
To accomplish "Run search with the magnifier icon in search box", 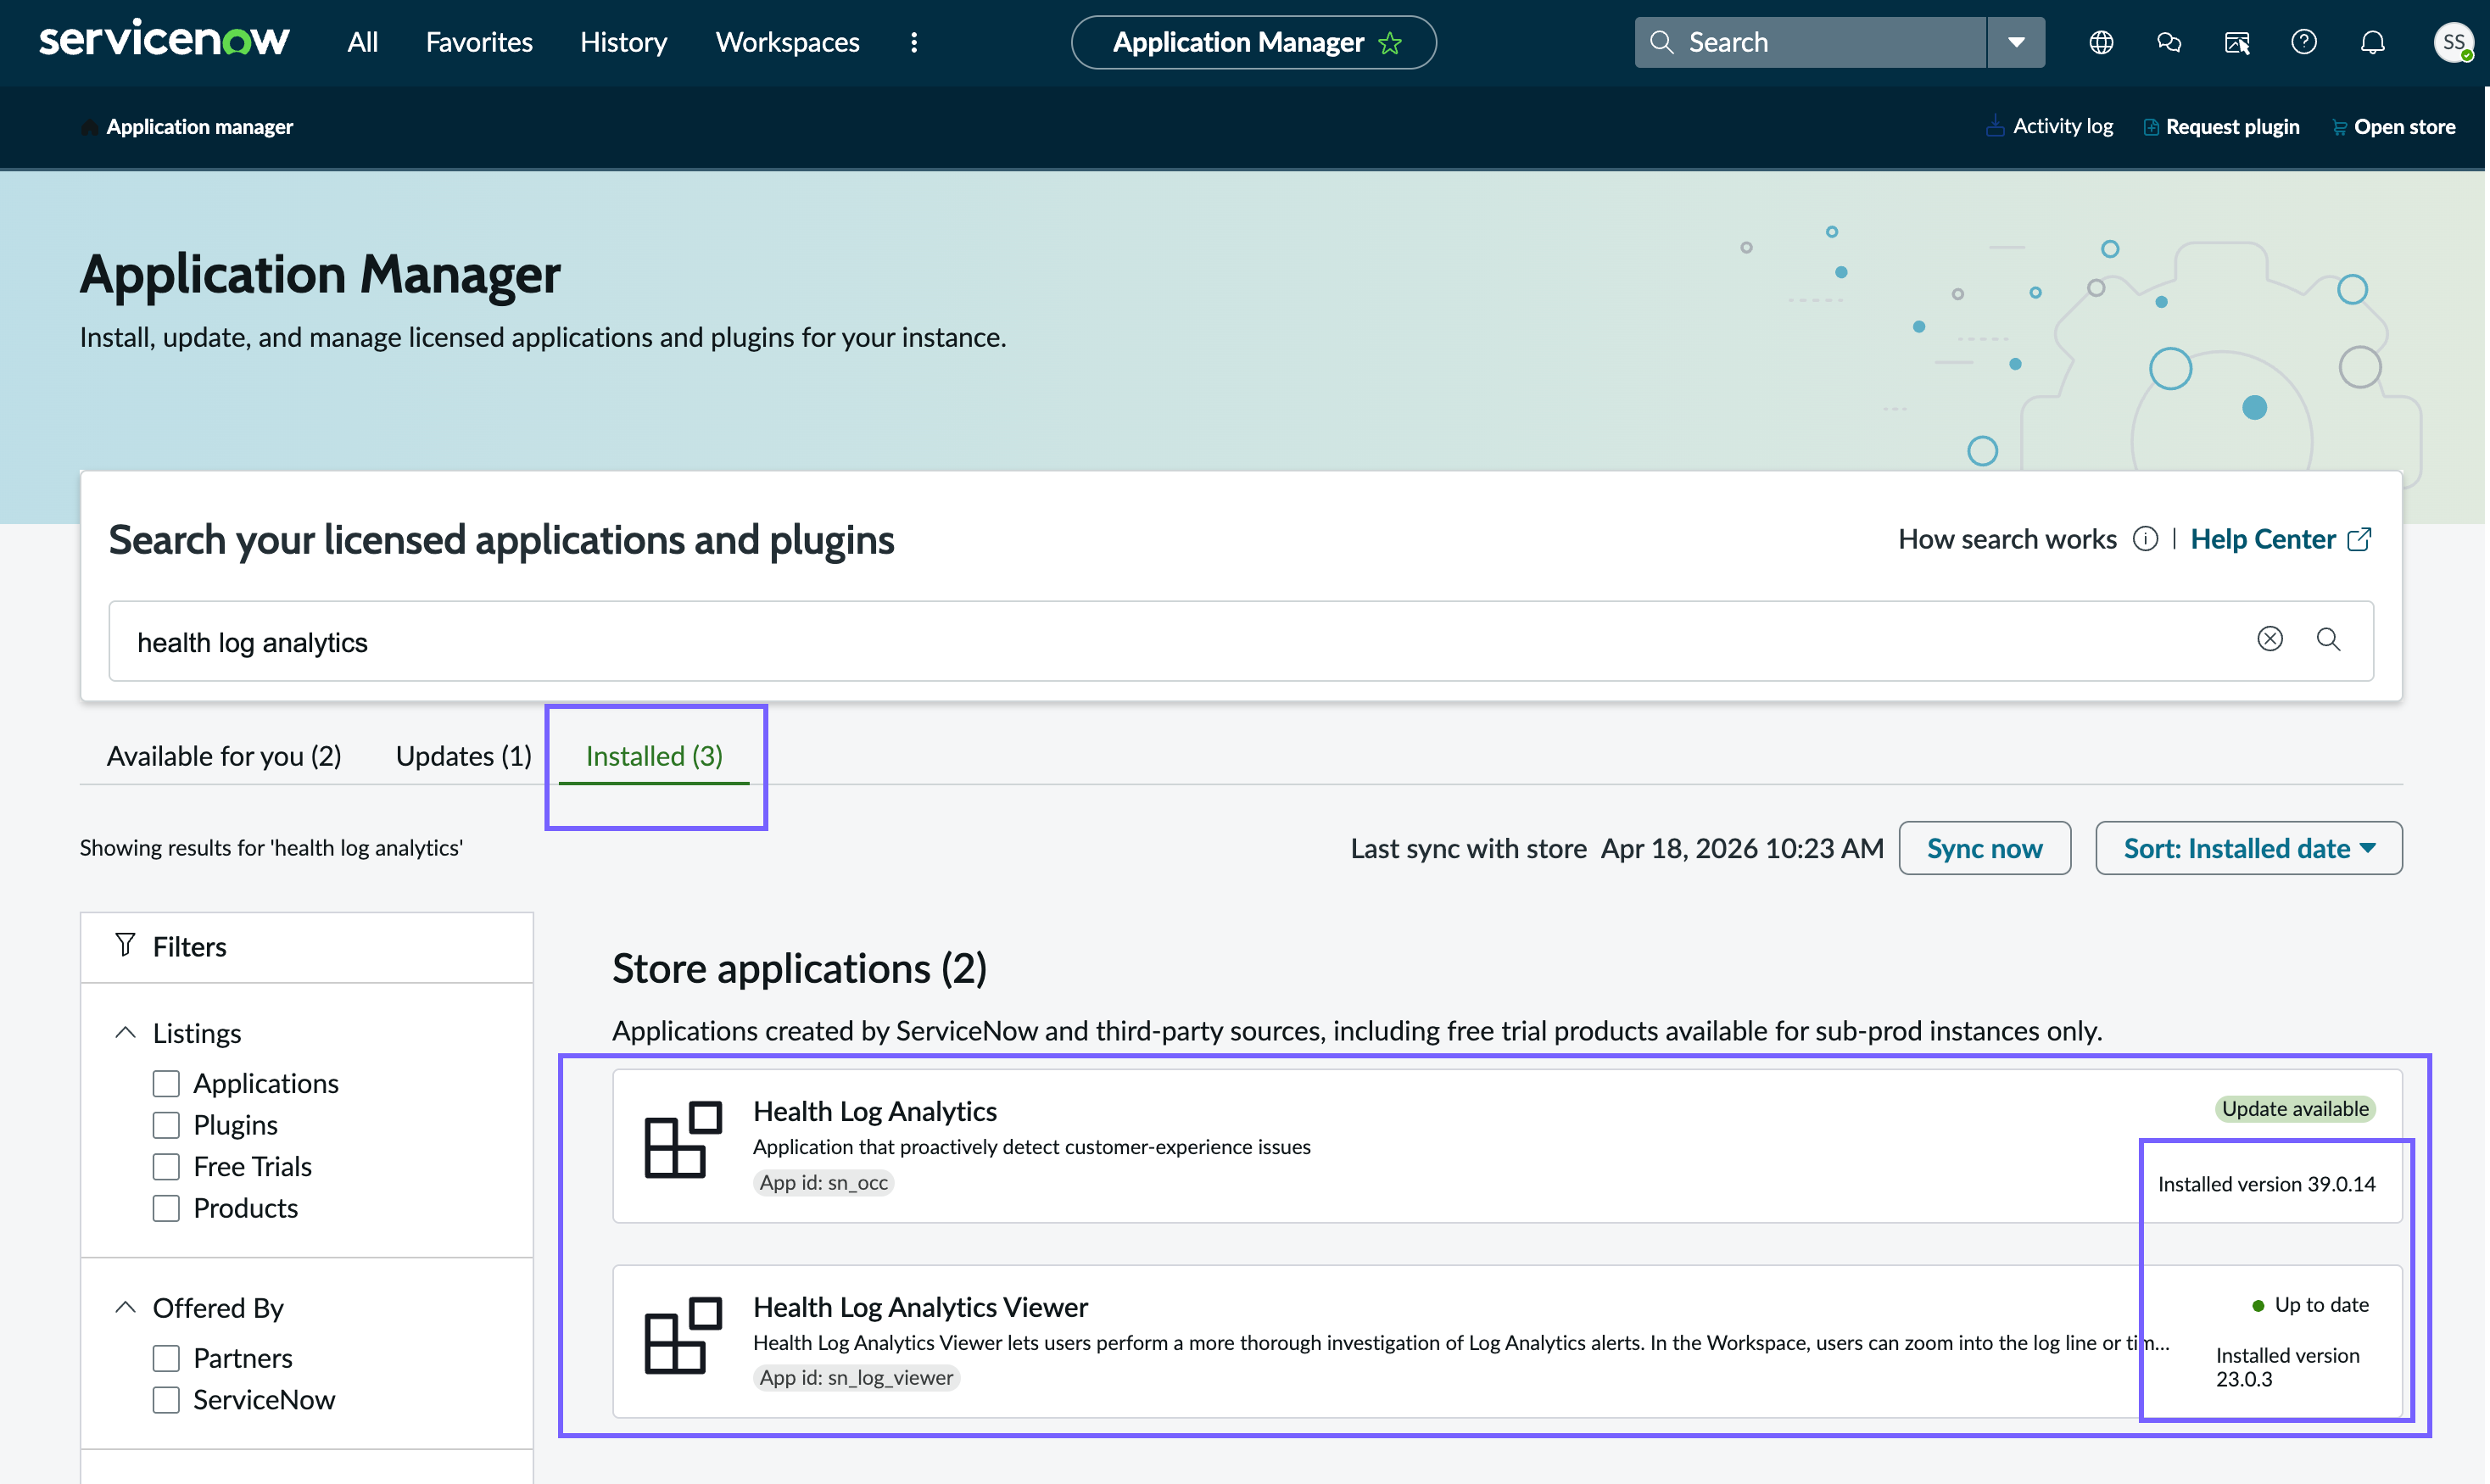I will coord(2328,639).
